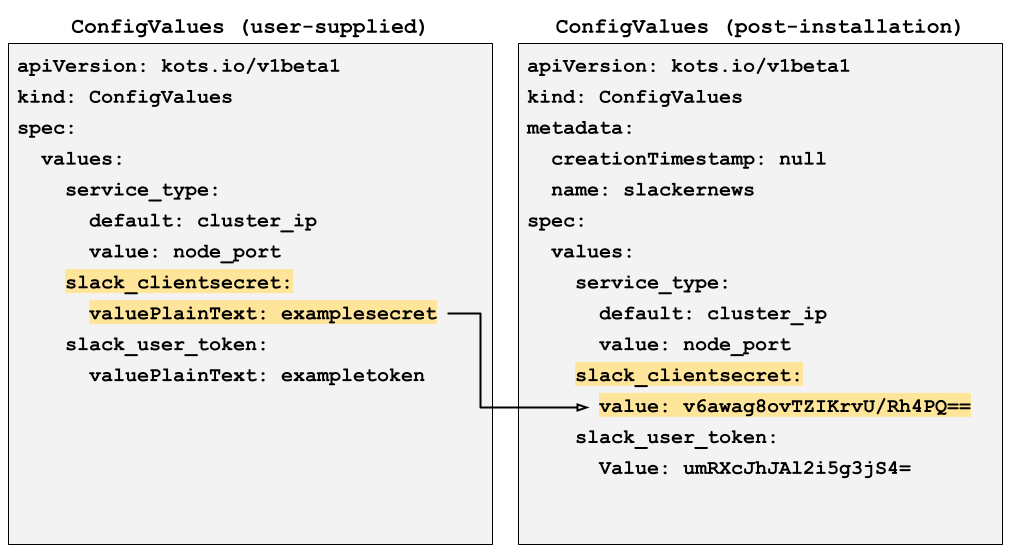Click "default: cluster_ip" in post-installation panel
The width and height of the screenshot is (1019, 559).
[x=713, y=314]
